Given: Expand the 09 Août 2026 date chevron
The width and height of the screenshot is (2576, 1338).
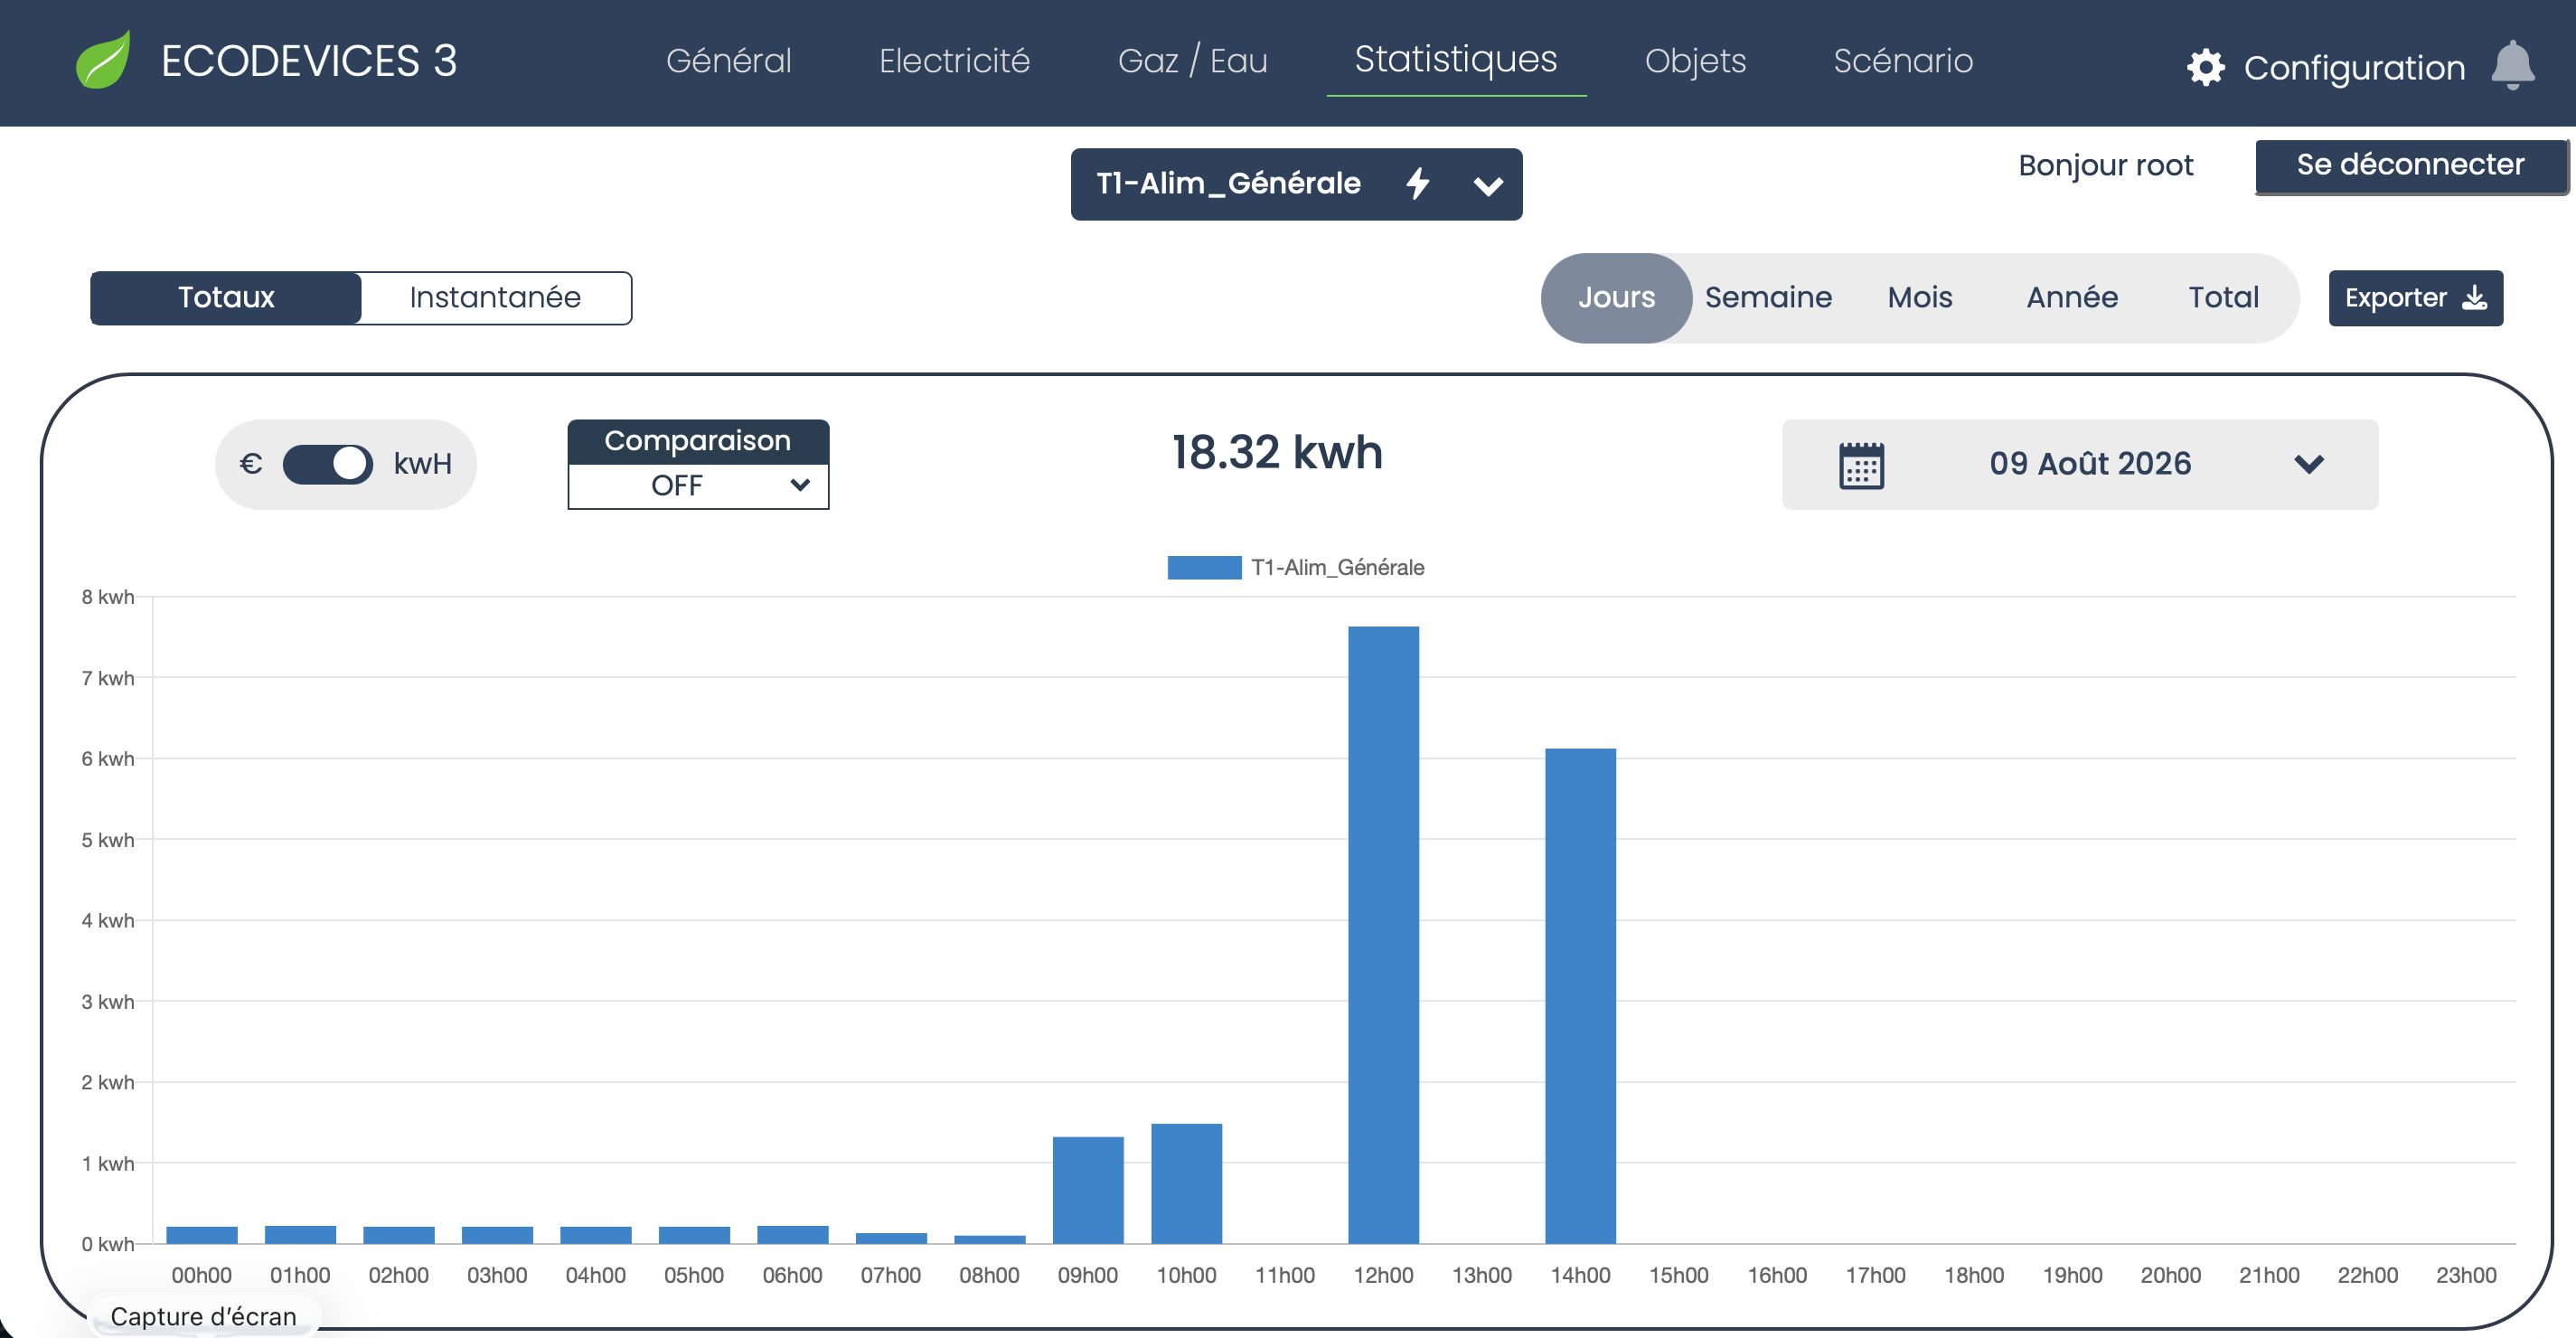Looking at the screenshot, I should point(2308,464).
